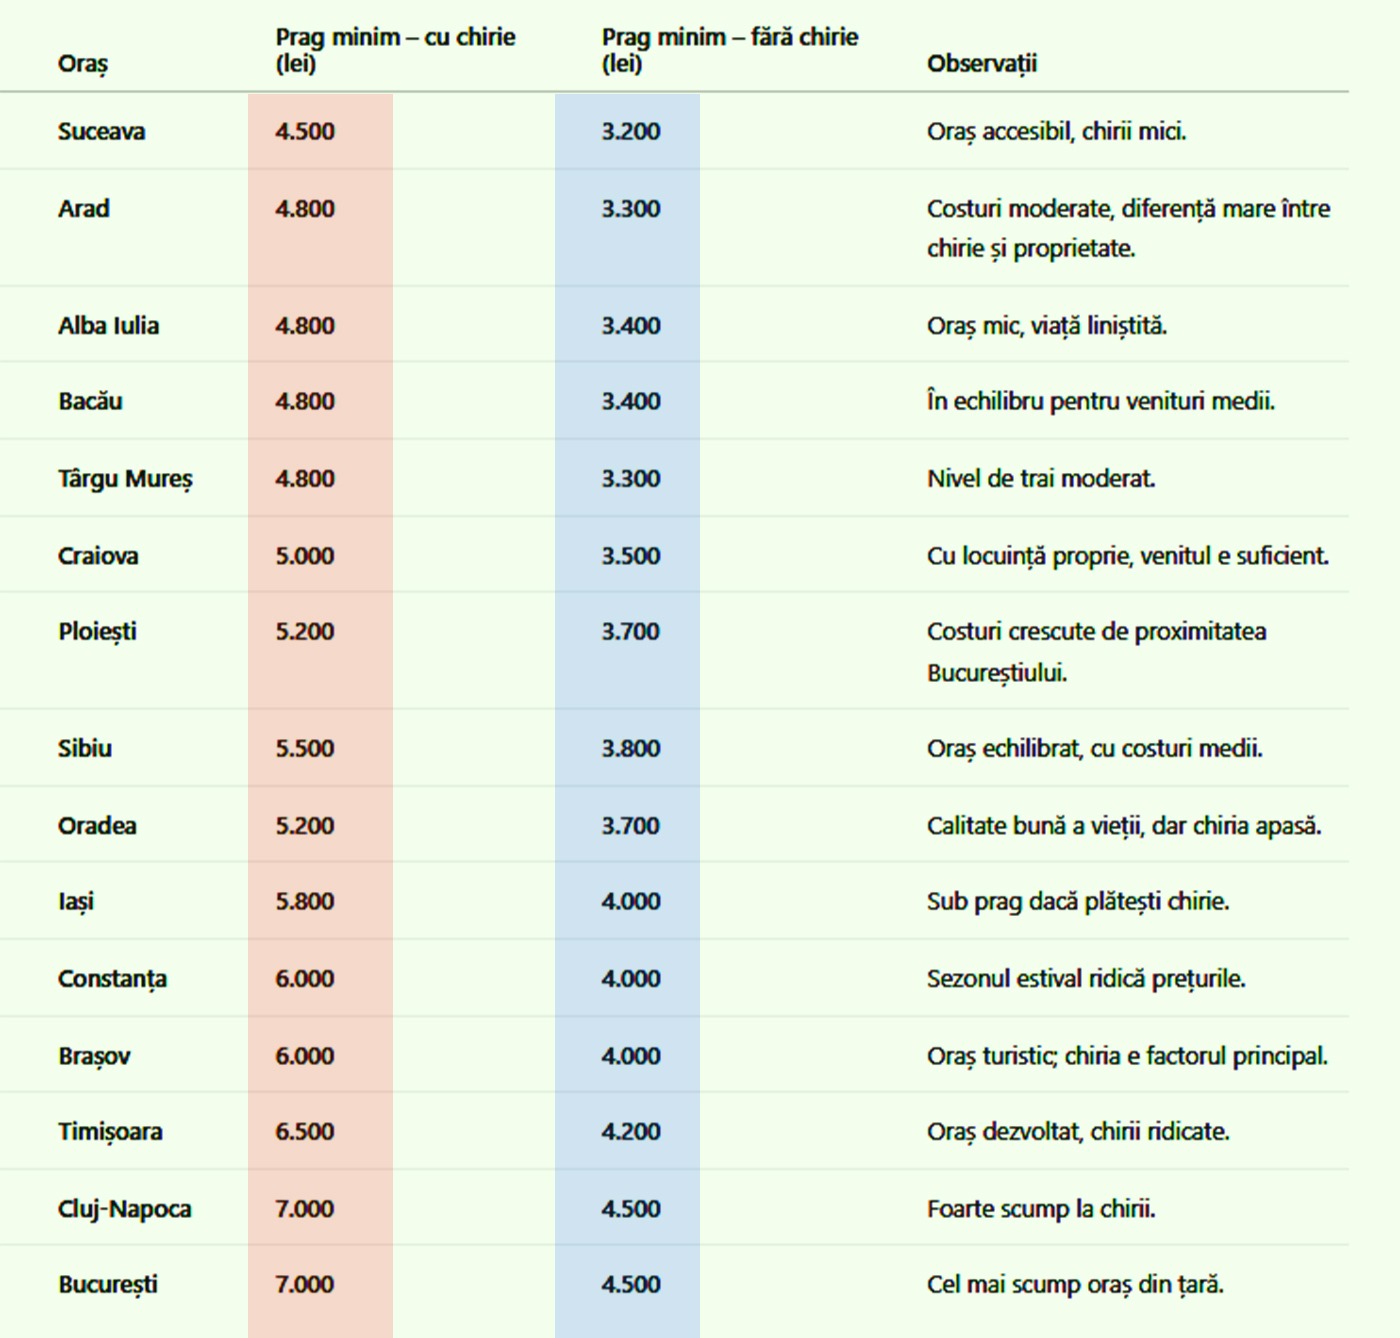Select the Constanța city name cell
The width and height of the screenshot is (1400, 1338).
point(112,979)
